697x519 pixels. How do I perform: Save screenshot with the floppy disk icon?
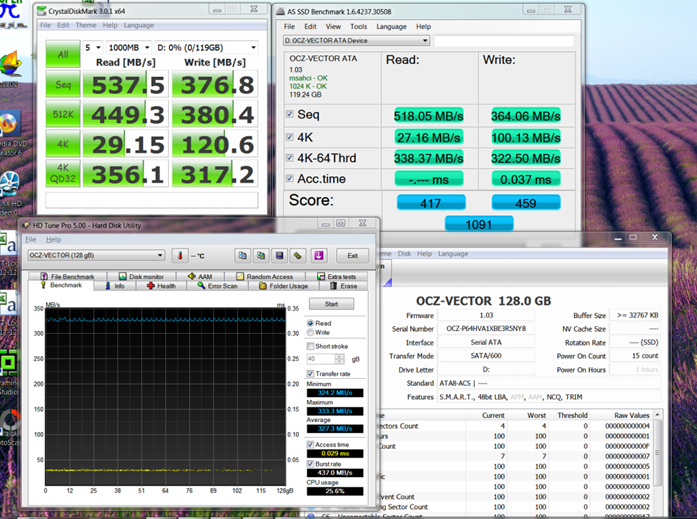280,256
